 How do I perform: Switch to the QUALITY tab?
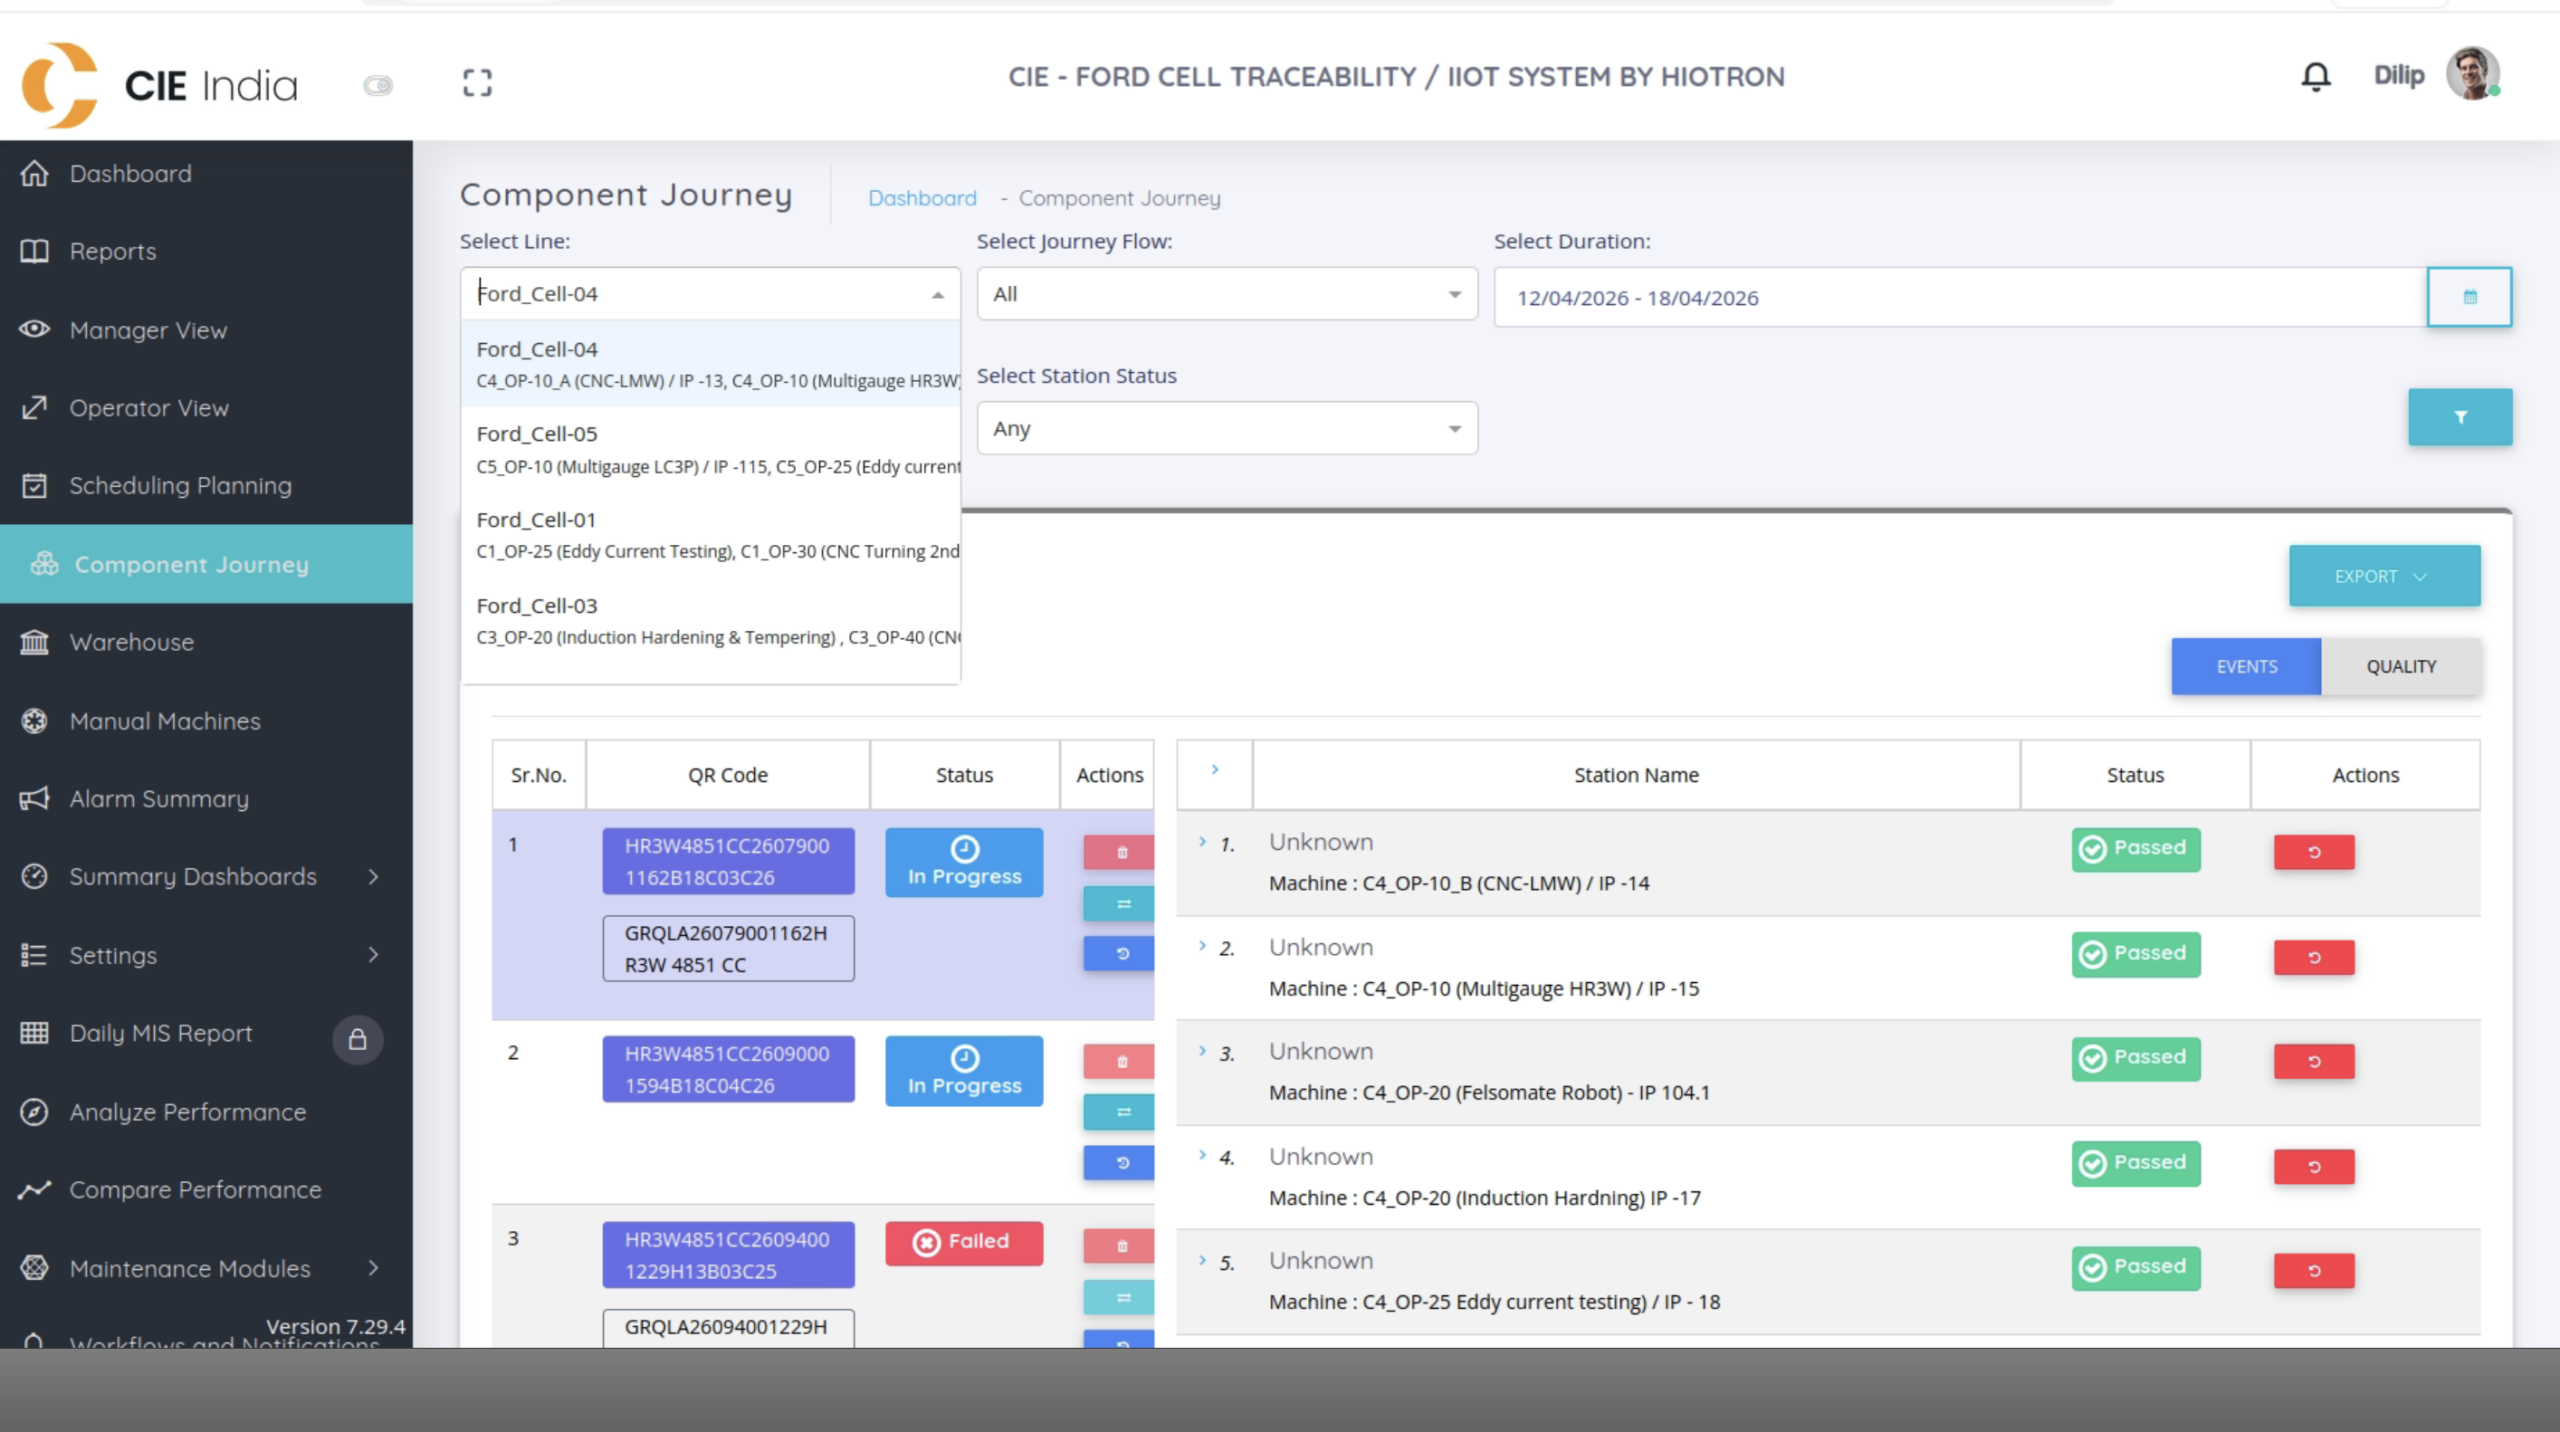pyautogui.click(x=2401, y=666)
